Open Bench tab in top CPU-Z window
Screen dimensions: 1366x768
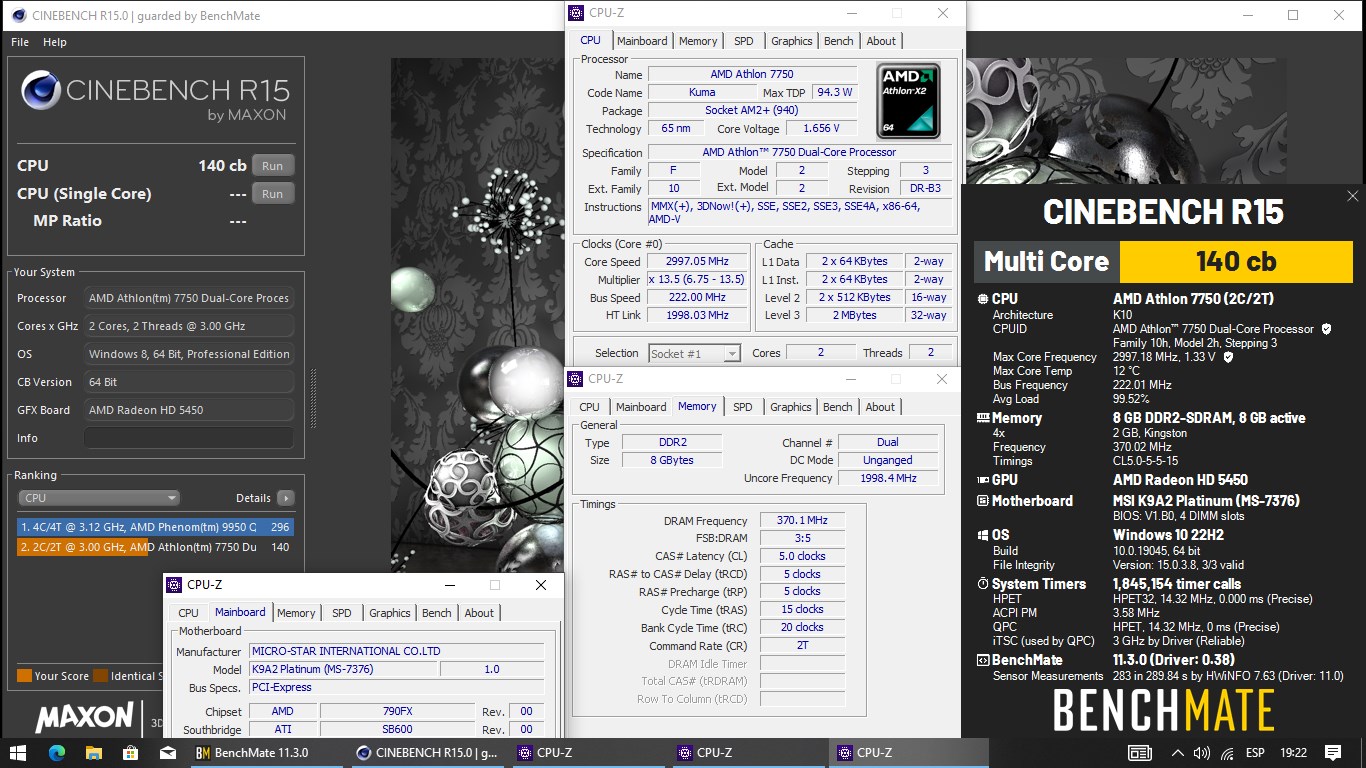839,41
